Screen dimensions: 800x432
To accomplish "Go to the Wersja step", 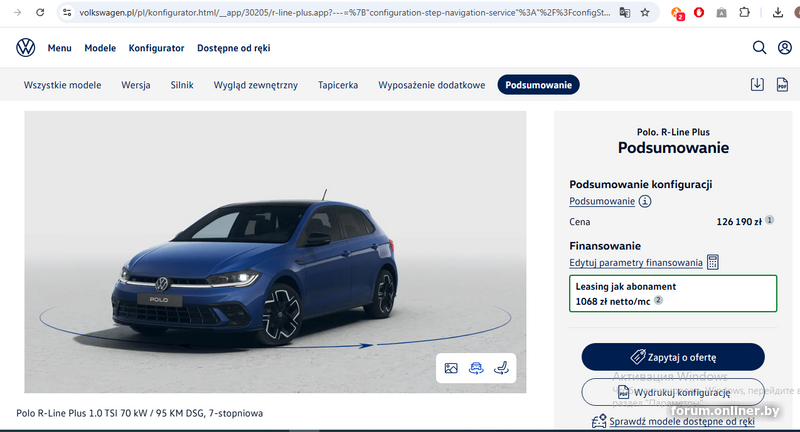I will pos(136,85).
